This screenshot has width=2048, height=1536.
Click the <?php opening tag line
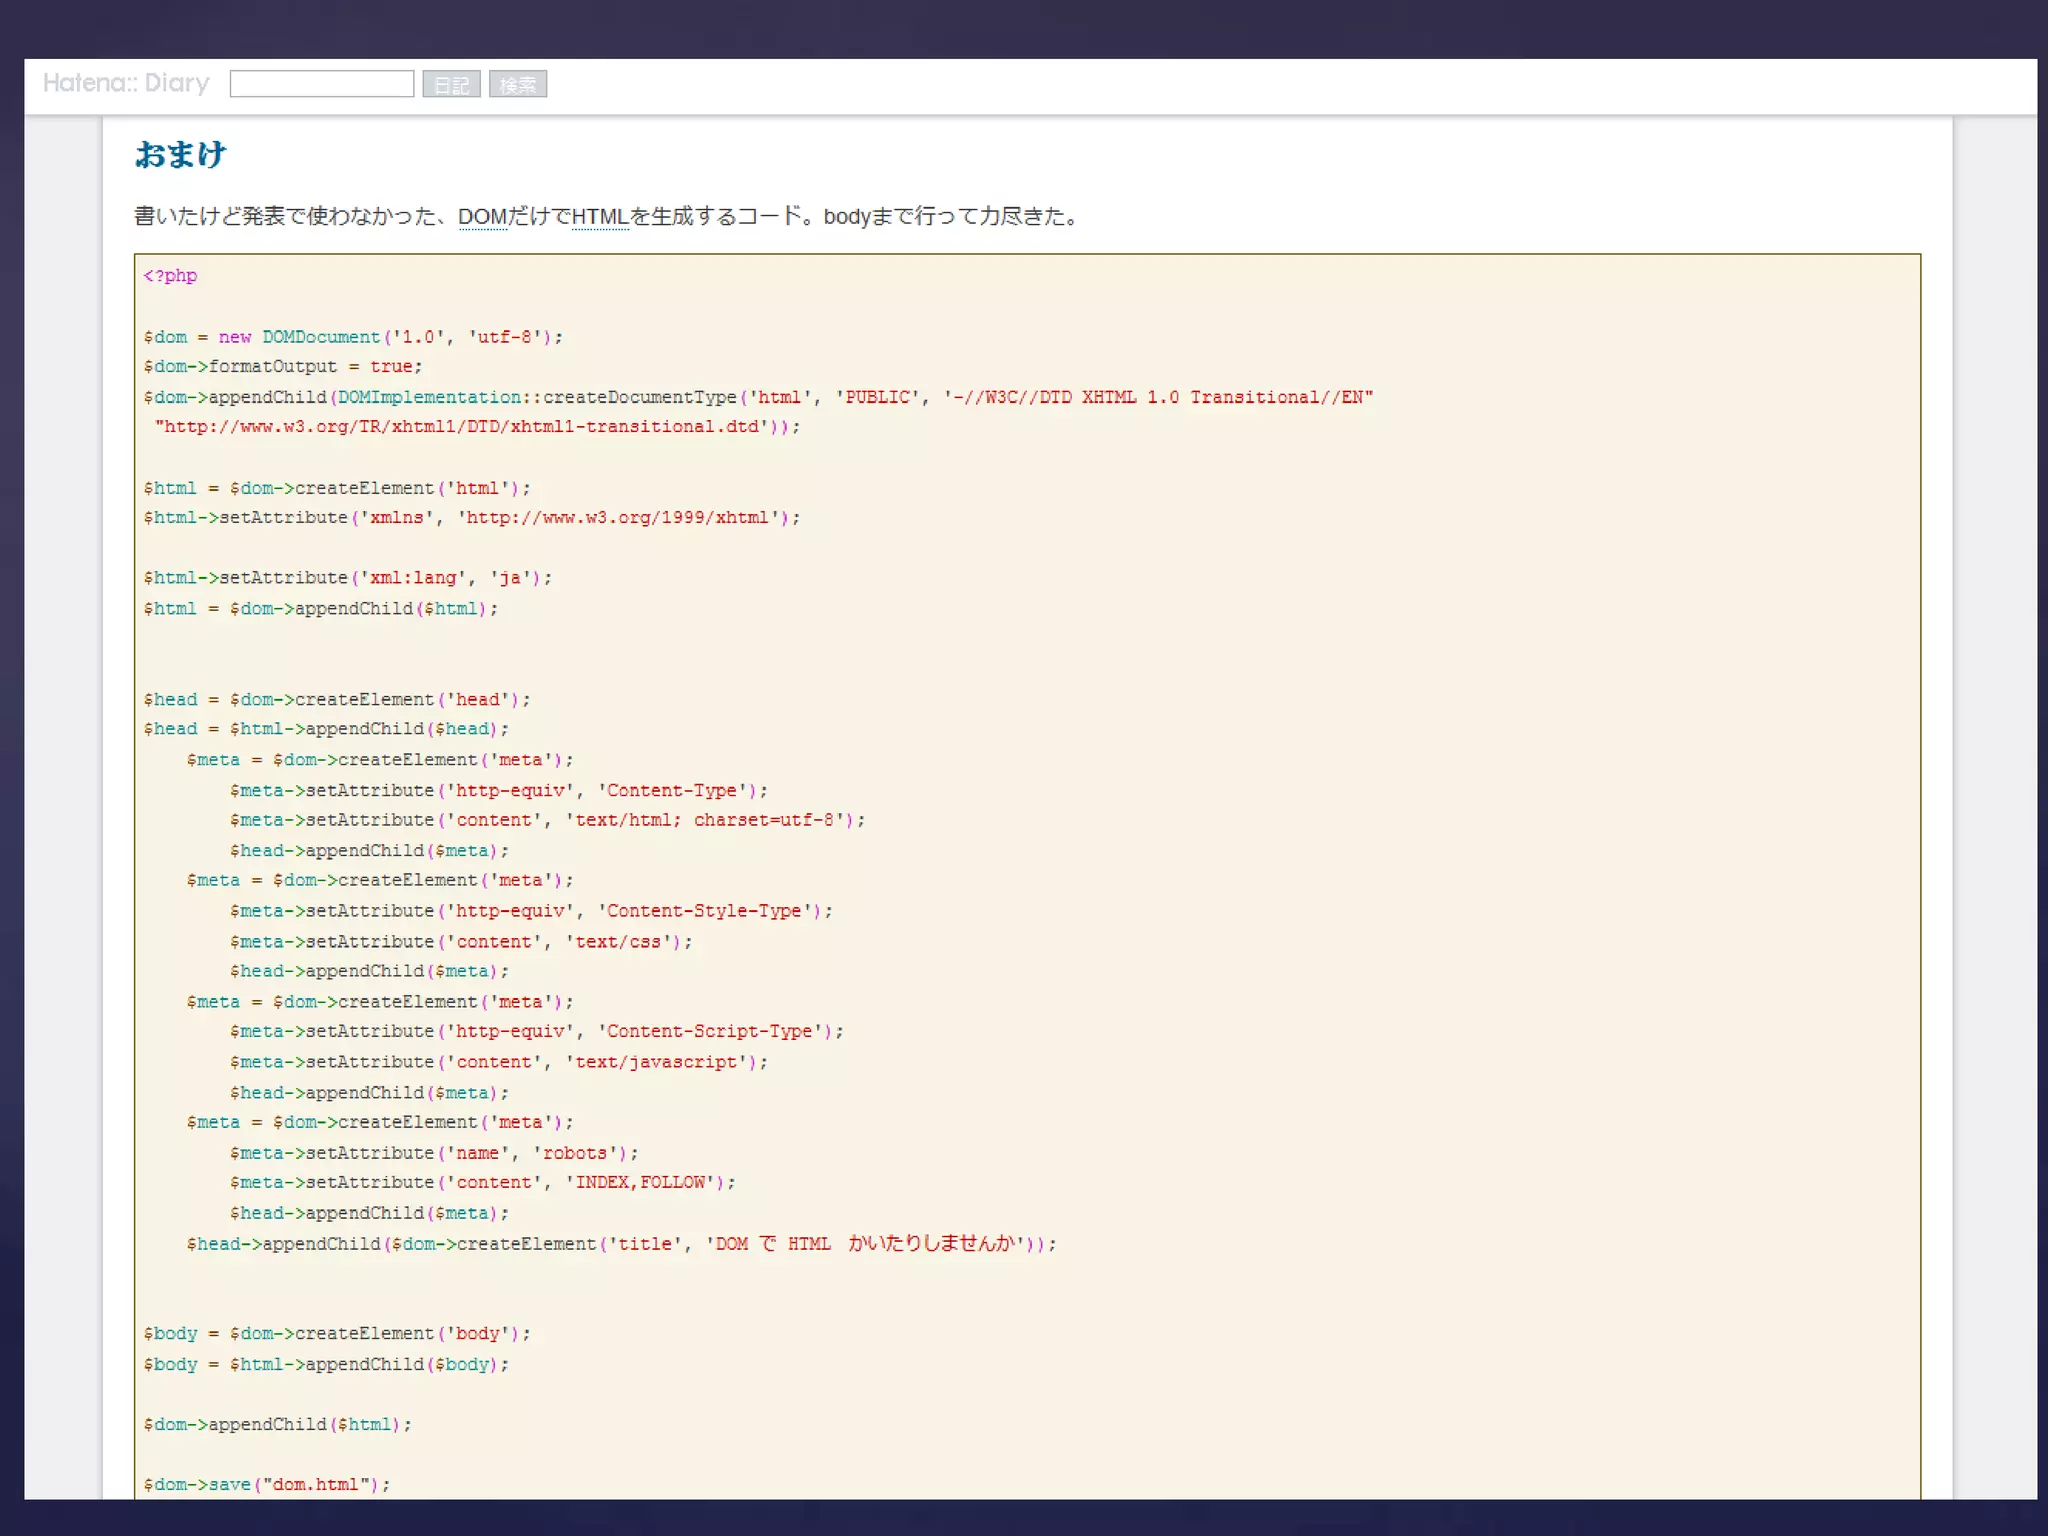(170, 276)
